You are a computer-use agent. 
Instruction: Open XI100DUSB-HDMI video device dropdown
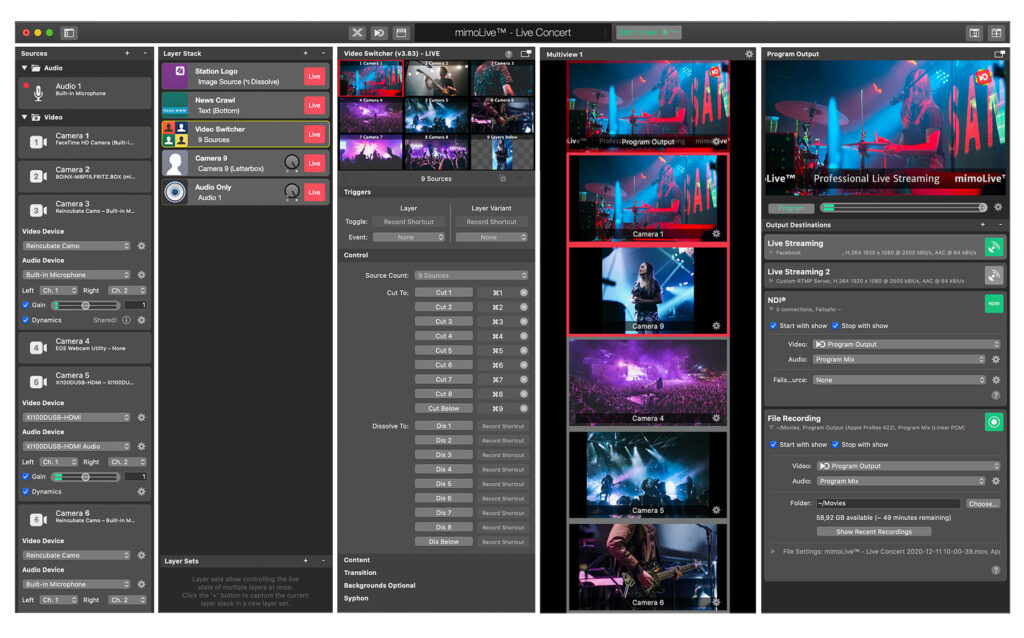coord(76,417)
